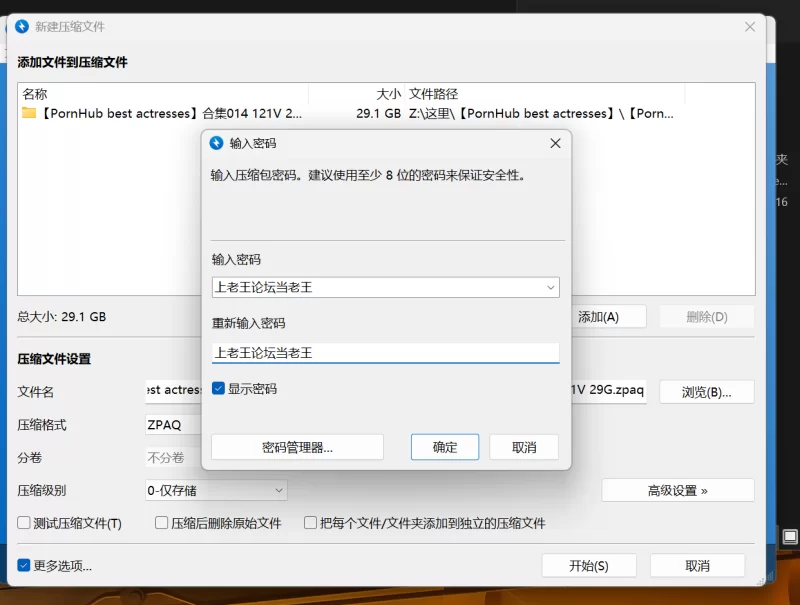The image size is (800, 605).
Task: Expand the 输入密码 combo box arrow
Action: tap(551, 288)
